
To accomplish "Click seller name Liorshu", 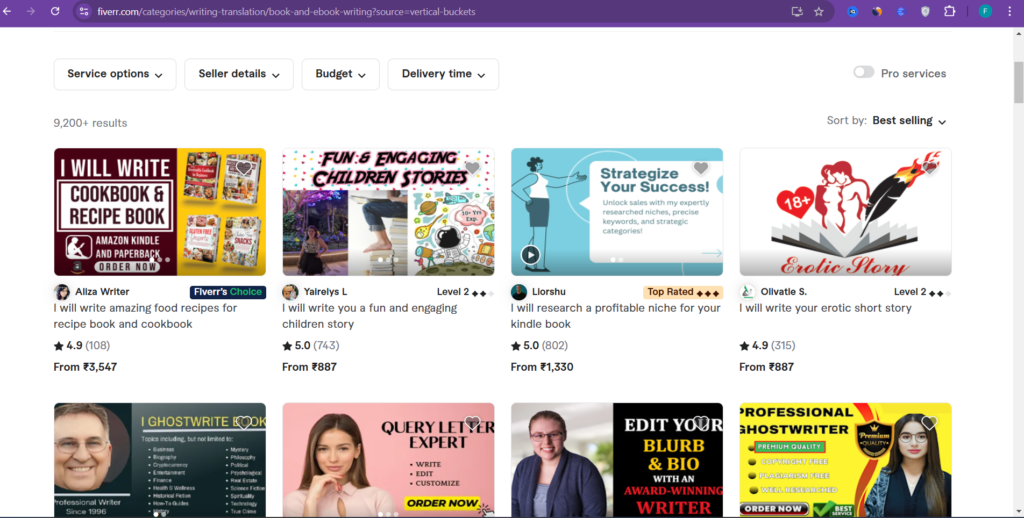I will 549,292.
